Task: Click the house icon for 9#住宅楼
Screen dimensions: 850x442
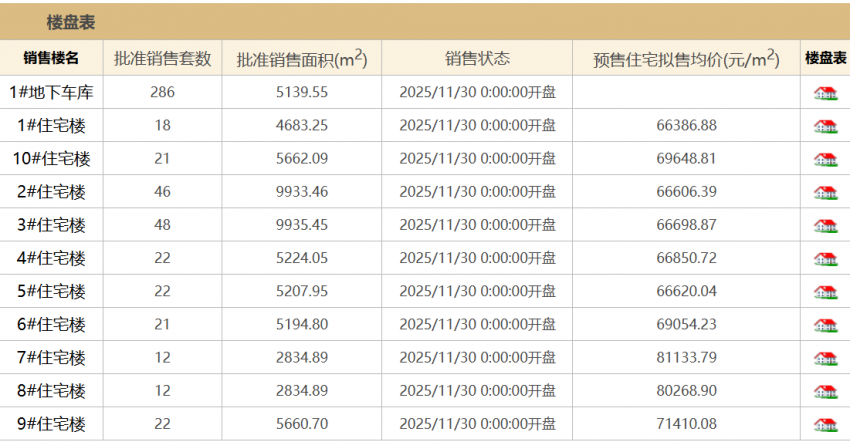Action: point(825,423)
